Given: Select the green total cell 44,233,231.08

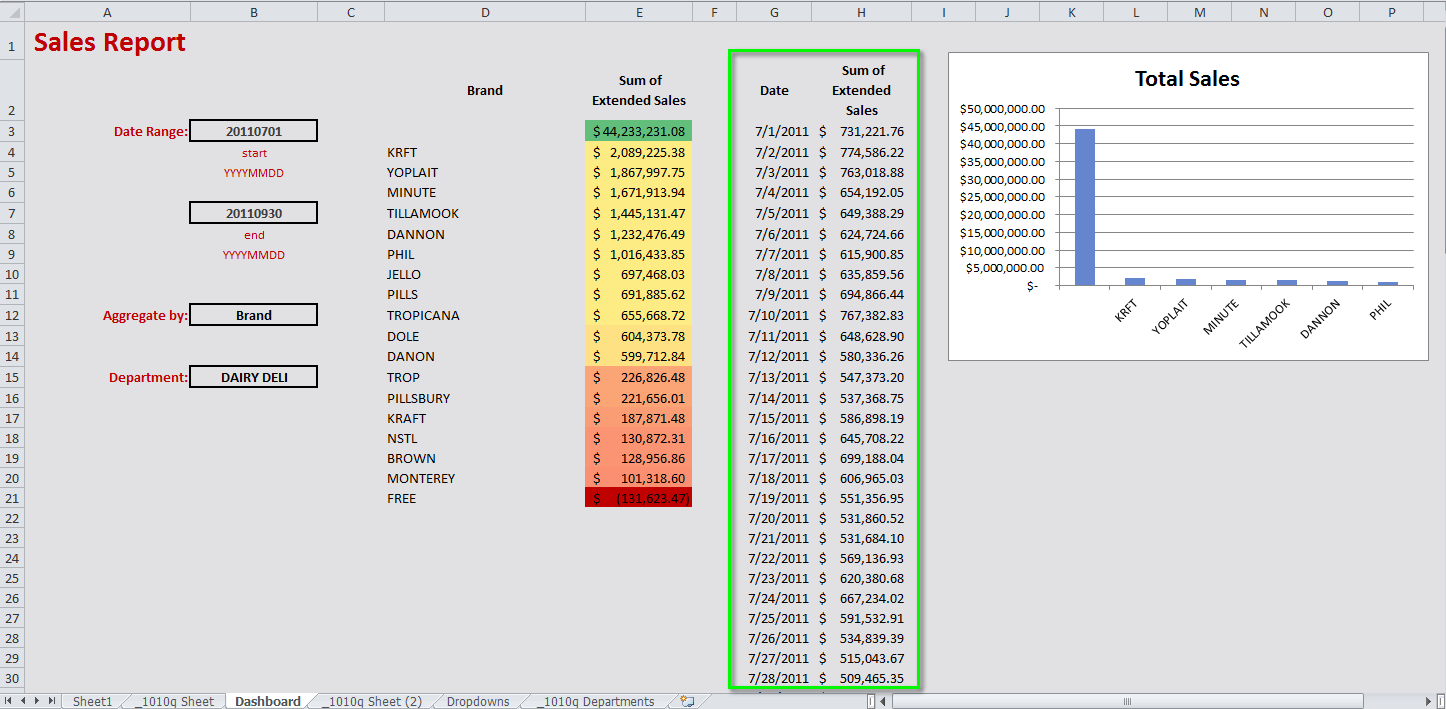Looking at the screenshot, I should (x=639, y=131).
